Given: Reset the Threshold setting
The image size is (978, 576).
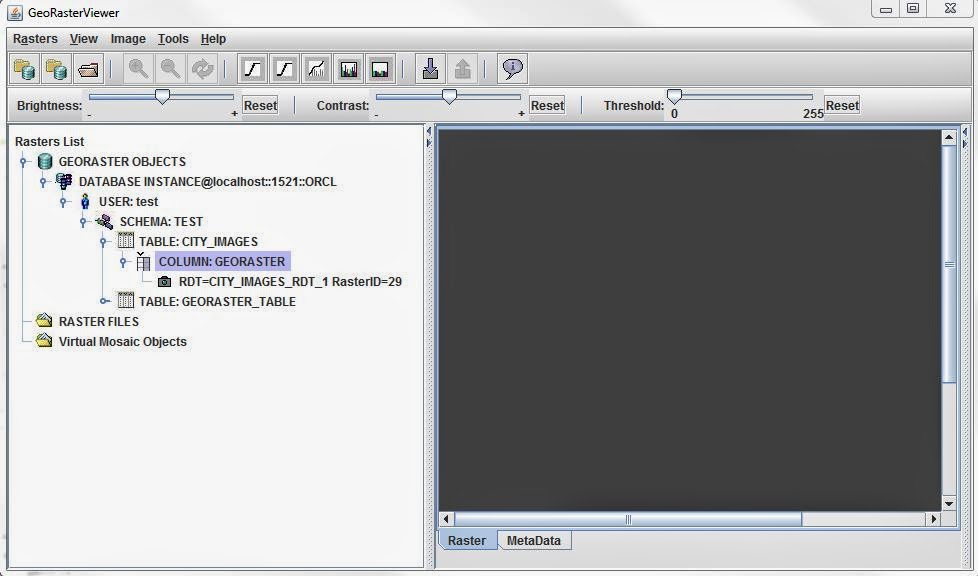Looking at the screenshot, I should [x=842, y=105].
